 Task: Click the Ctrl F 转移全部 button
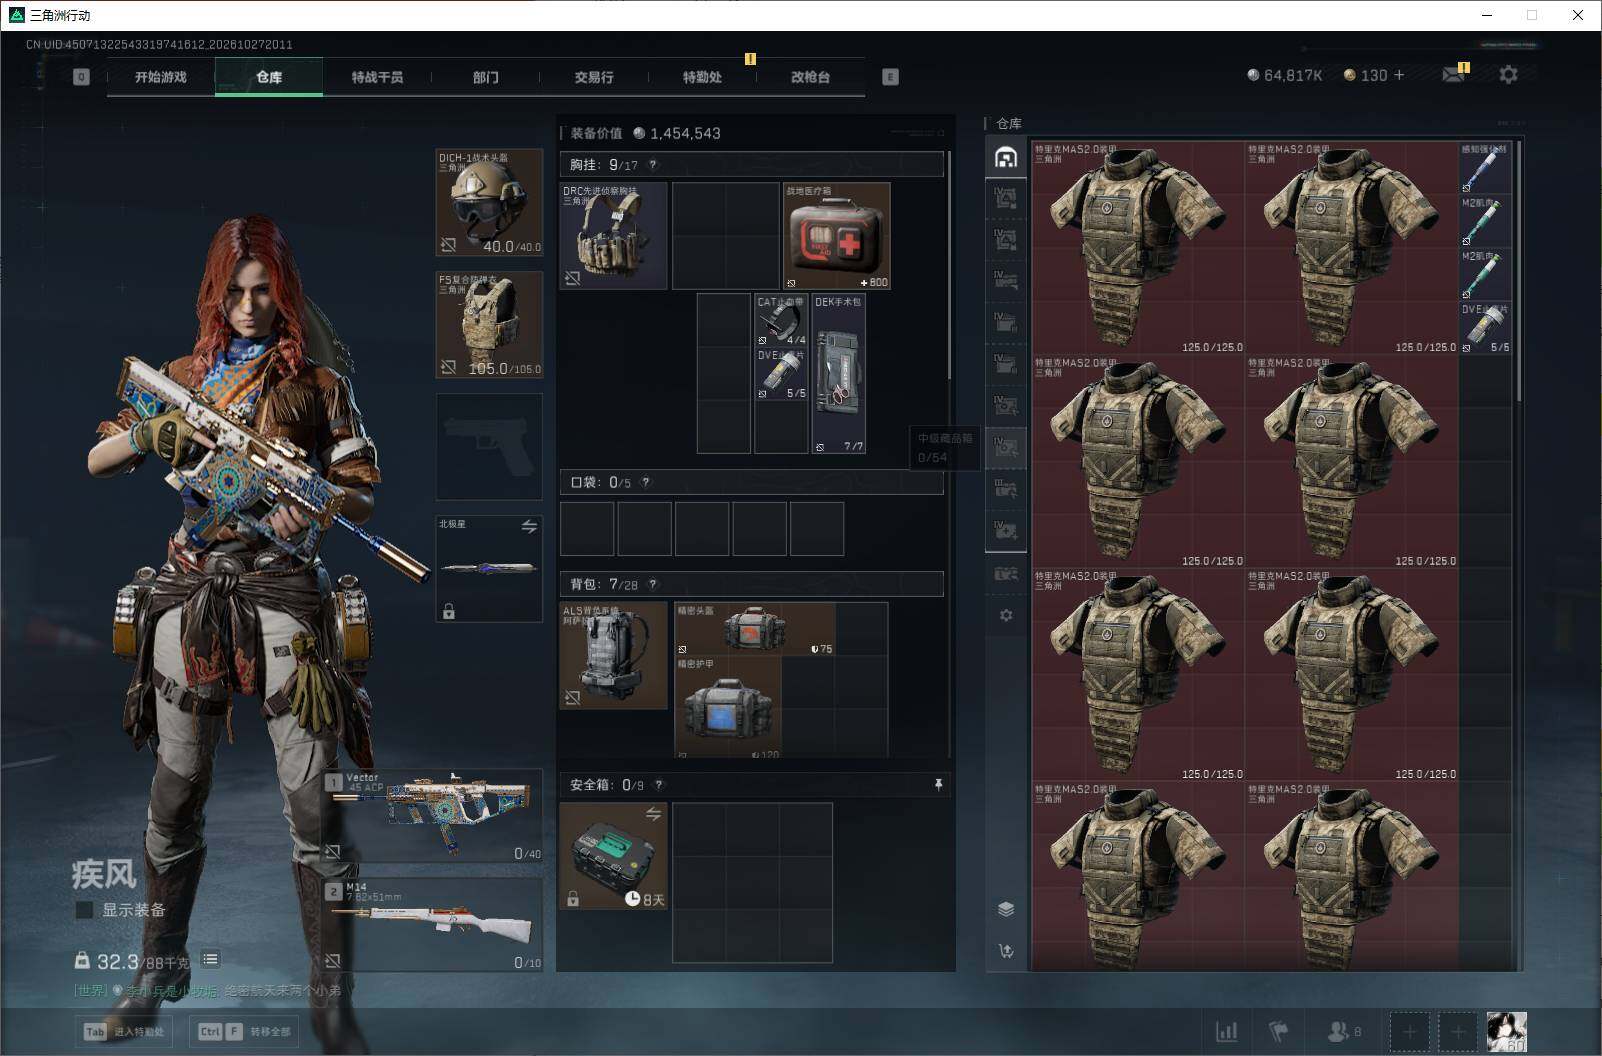[246, 1031]
